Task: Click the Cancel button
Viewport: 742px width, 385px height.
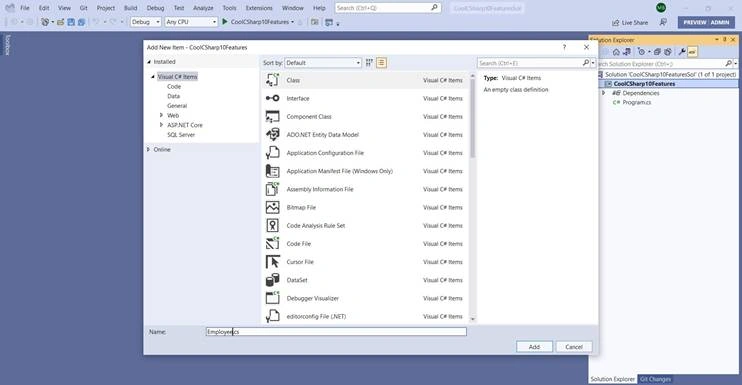Action: click(x=574, y=347)
